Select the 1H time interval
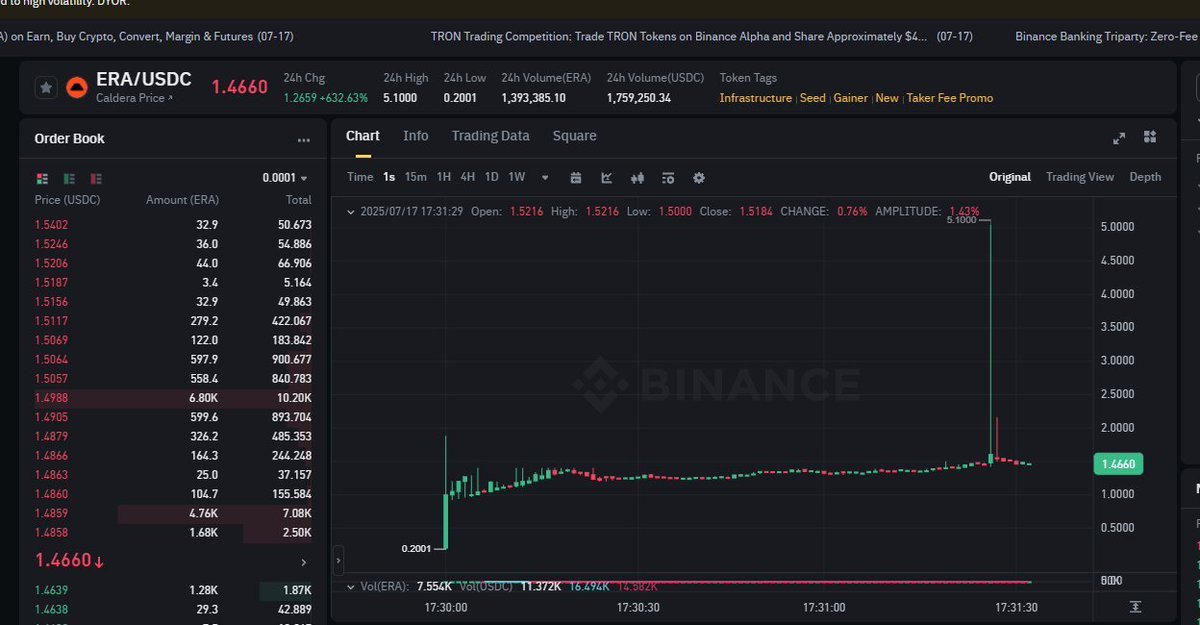Screen dimensions: 1200x625 444,177
